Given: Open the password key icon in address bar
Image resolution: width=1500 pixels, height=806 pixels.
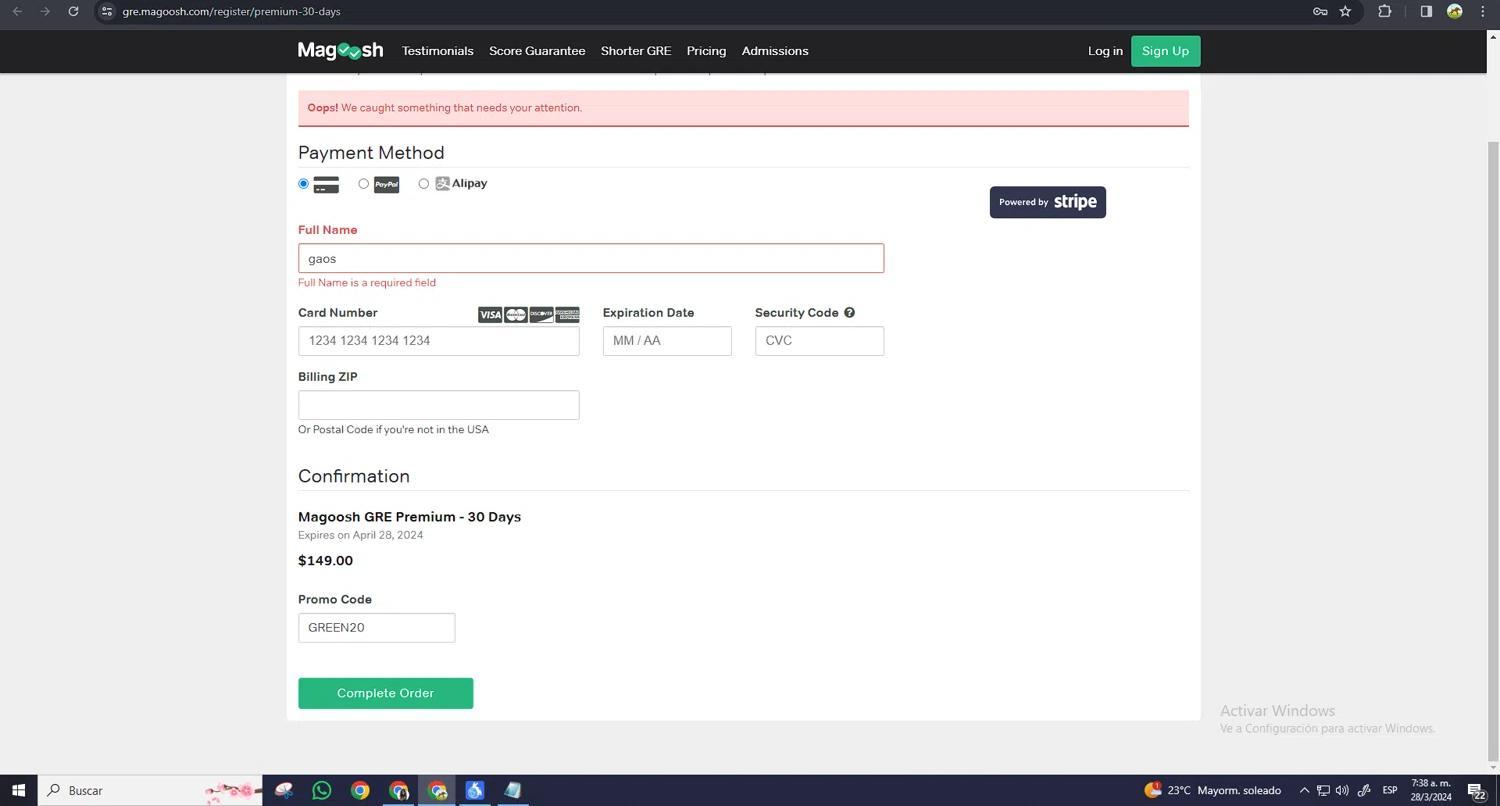Looking at the screenshot, I should pos(1320,11).
